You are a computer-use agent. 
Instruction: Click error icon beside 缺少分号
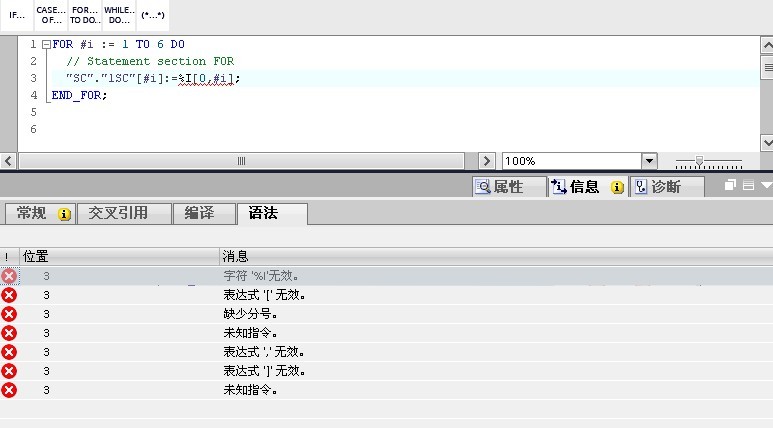pyautogui.click(x=9, y=314)
